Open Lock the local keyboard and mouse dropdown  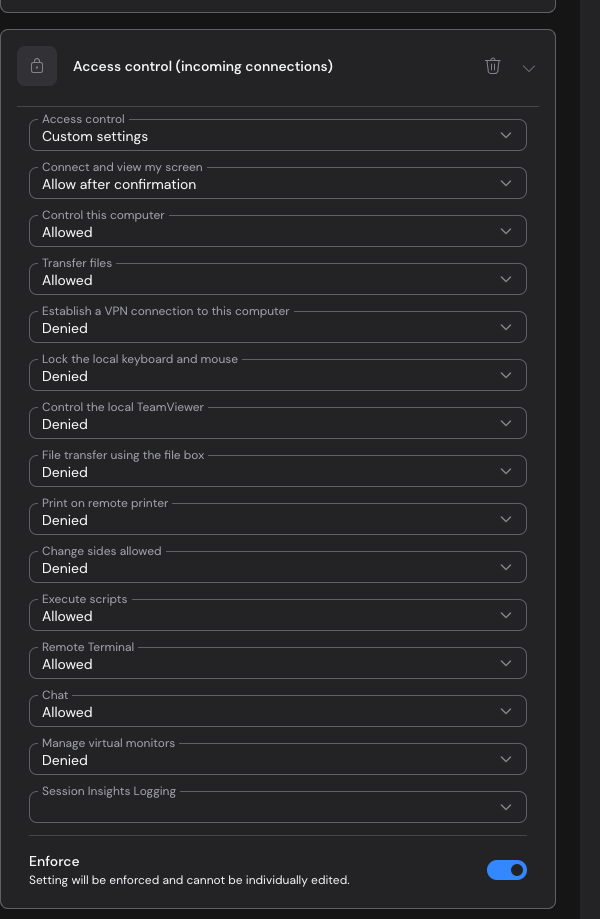click(x=278, y=376)
